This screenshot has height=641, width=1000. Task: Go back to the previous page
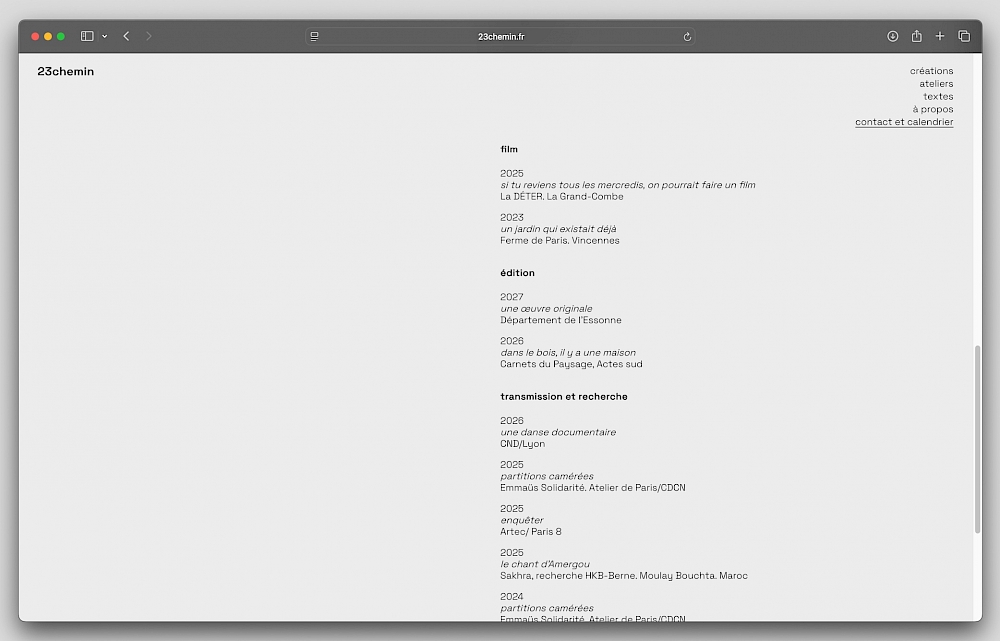point(126,36)
